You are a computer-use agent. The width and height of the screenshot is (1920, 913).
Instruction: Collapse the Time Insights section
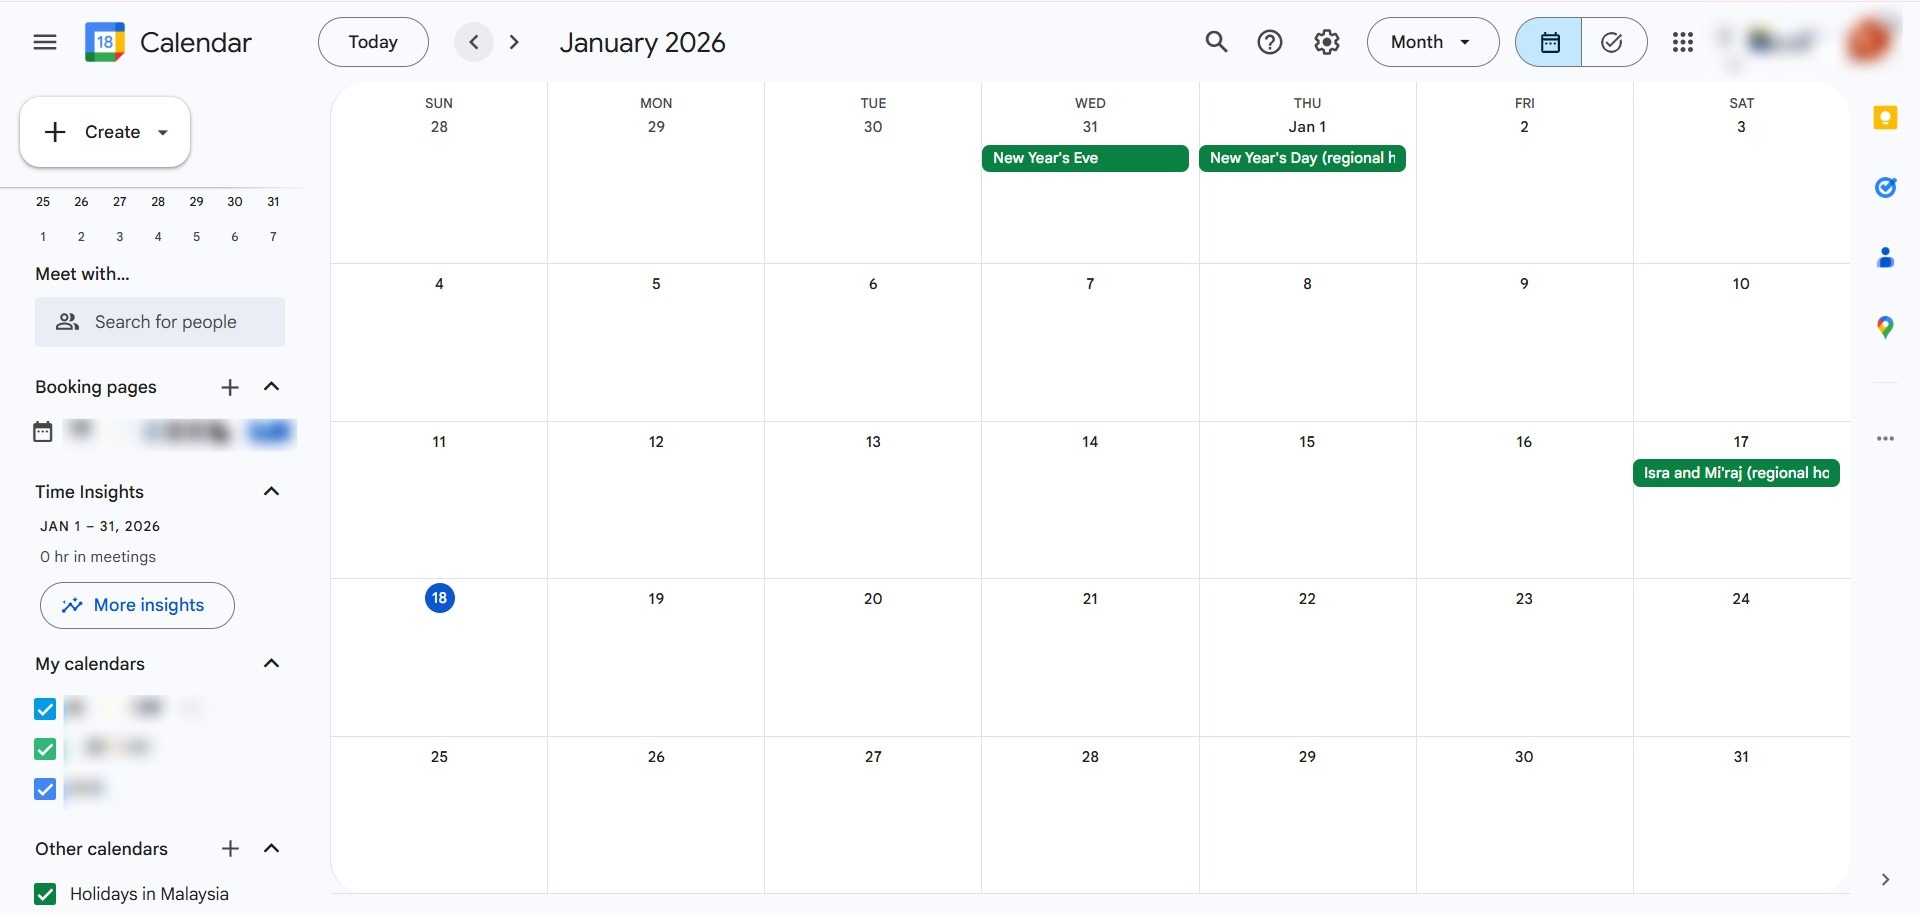(271, 491)
